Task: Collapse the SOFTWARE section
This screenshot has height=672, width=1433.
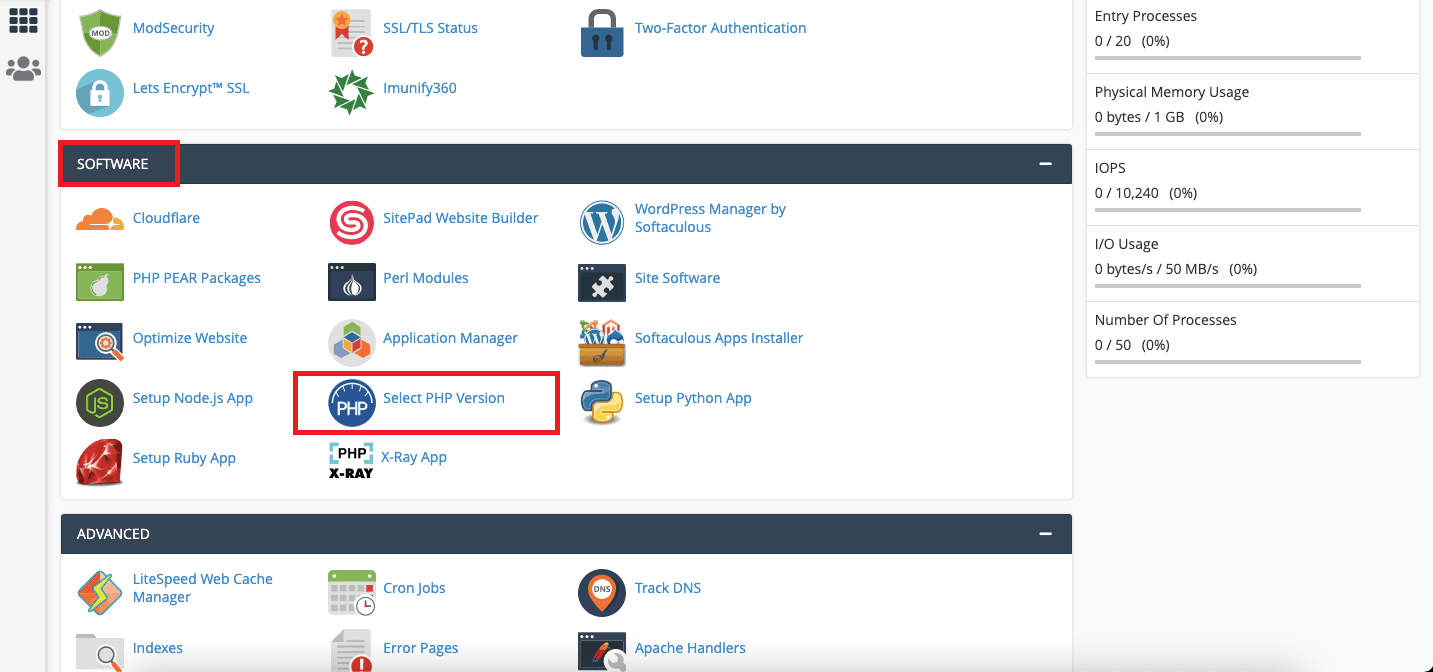Action: [1045, 162]
